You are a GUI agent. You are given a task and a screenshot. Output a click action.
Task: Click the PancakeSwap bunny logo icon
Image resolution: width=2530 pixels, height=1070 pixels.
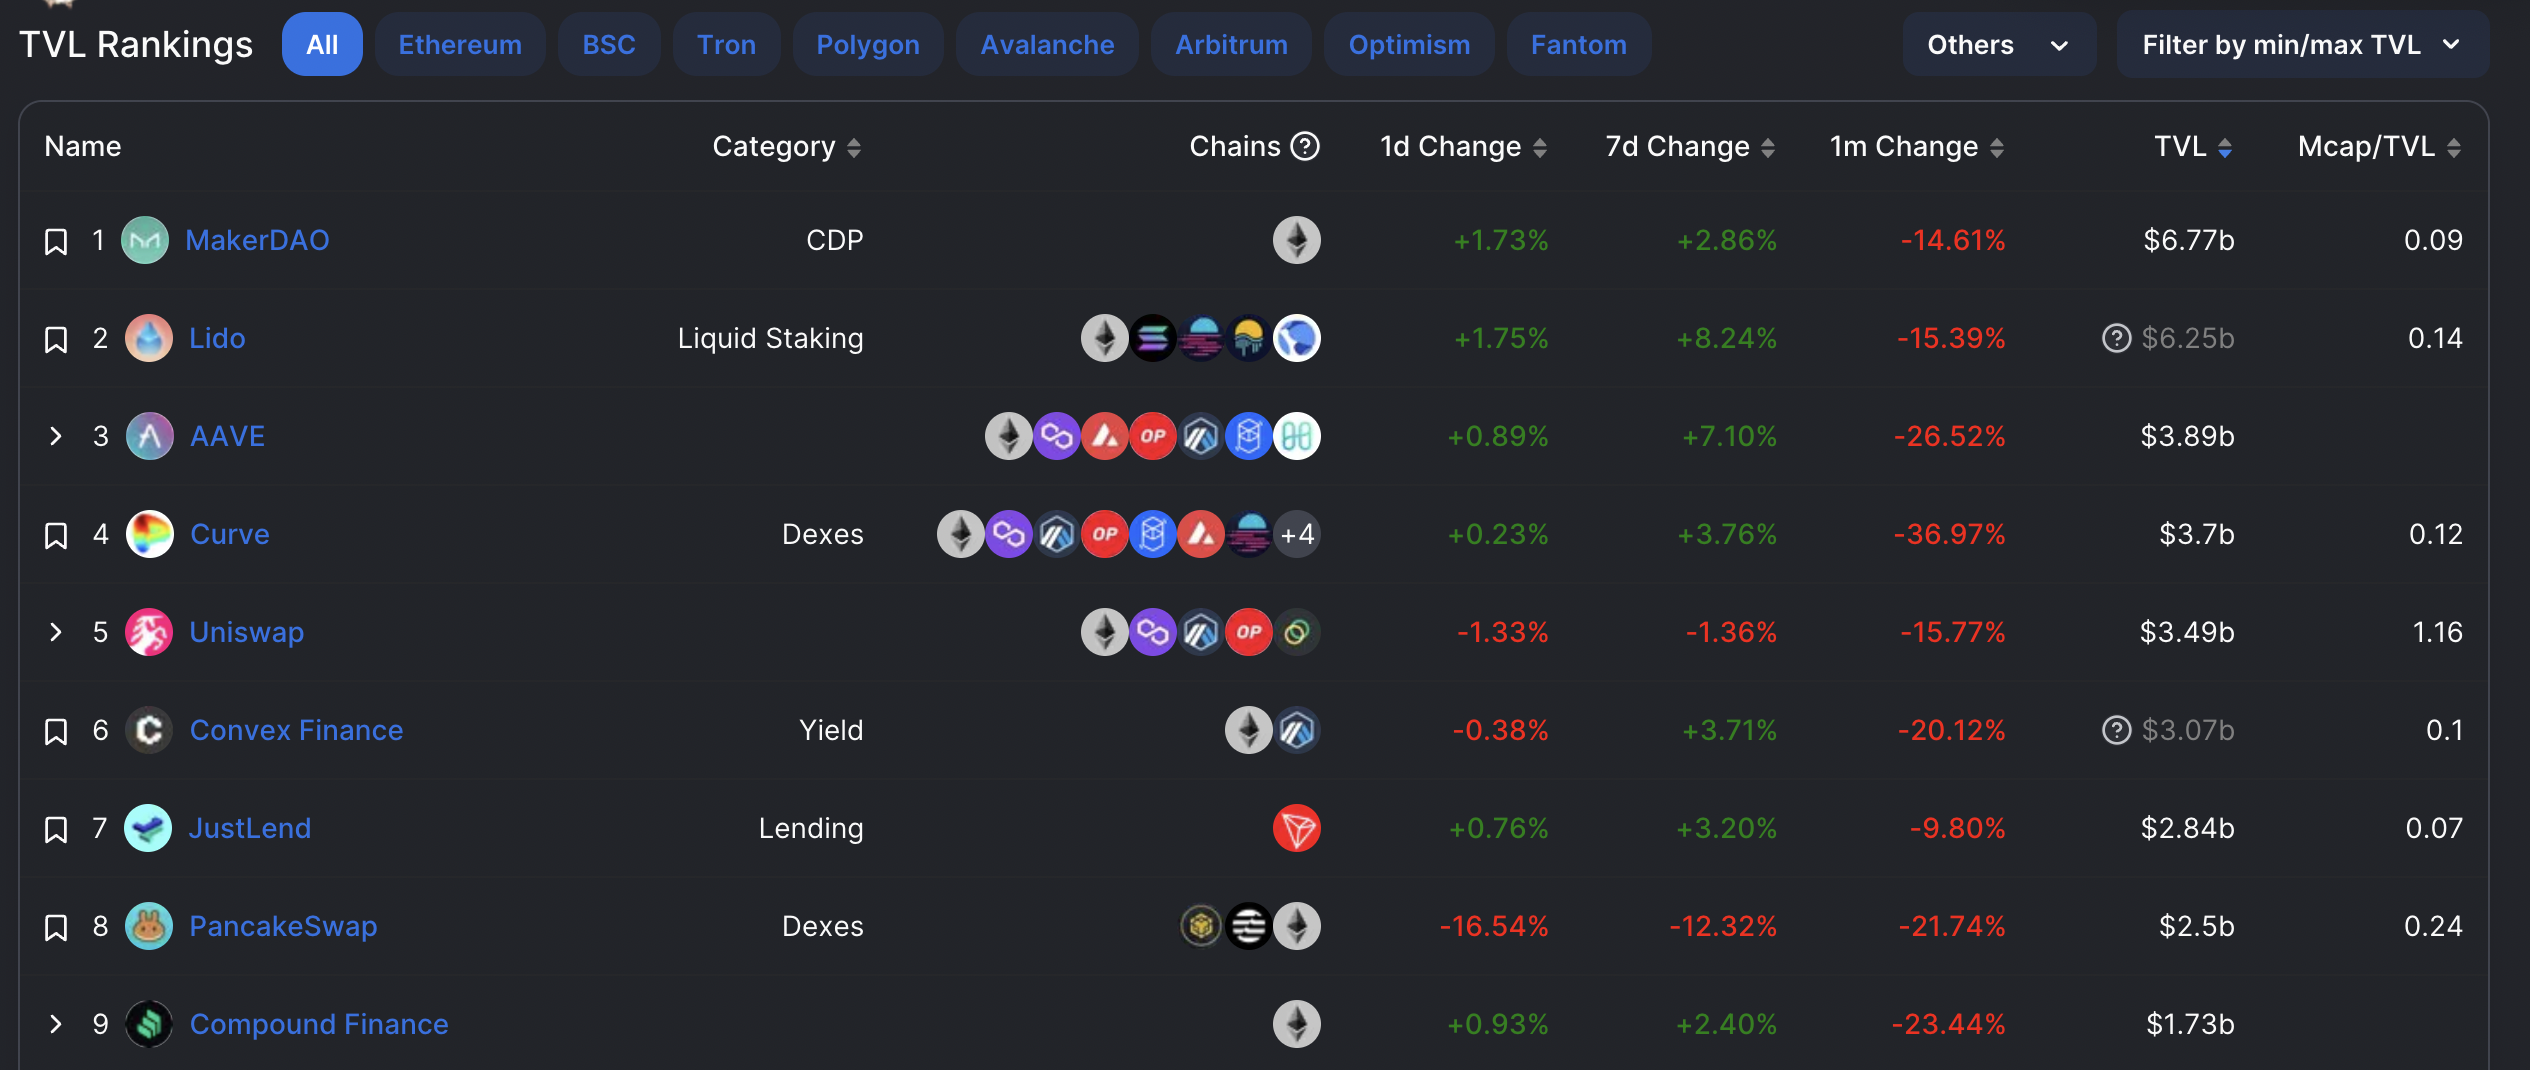[x=149, y=926]
